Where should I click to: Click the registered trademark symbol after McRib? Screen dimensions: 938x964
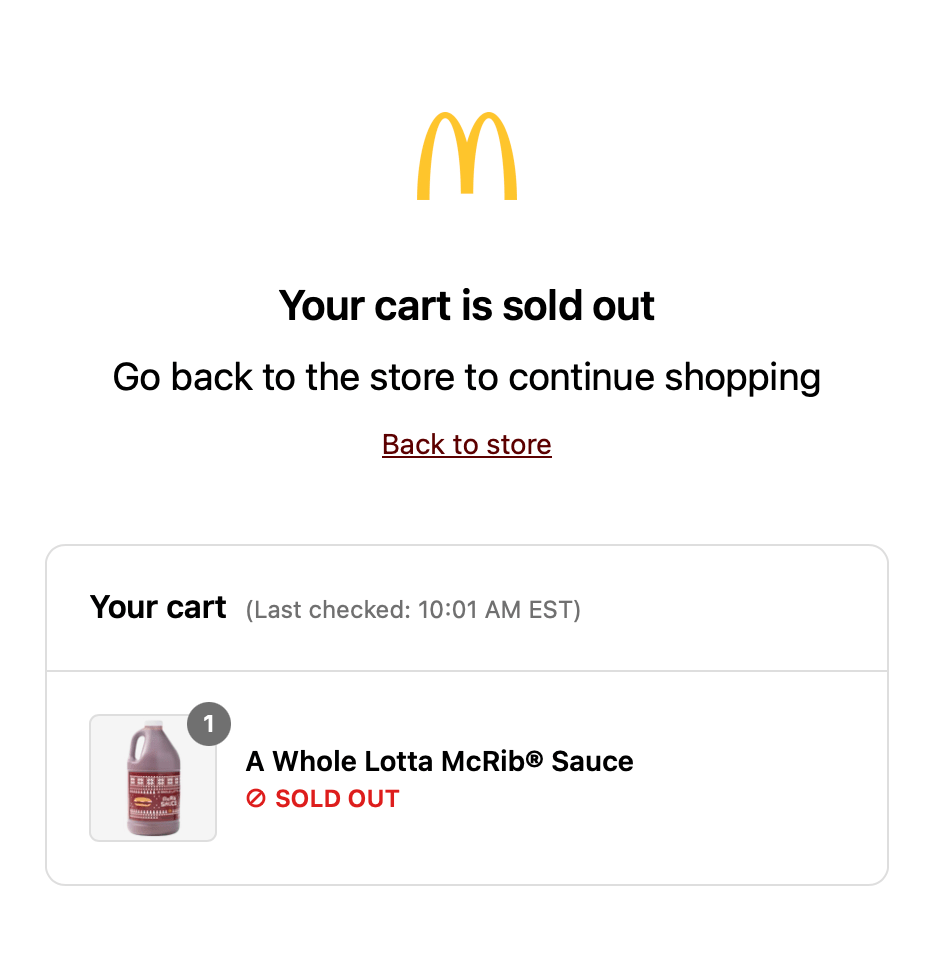(x=534, y=760)
